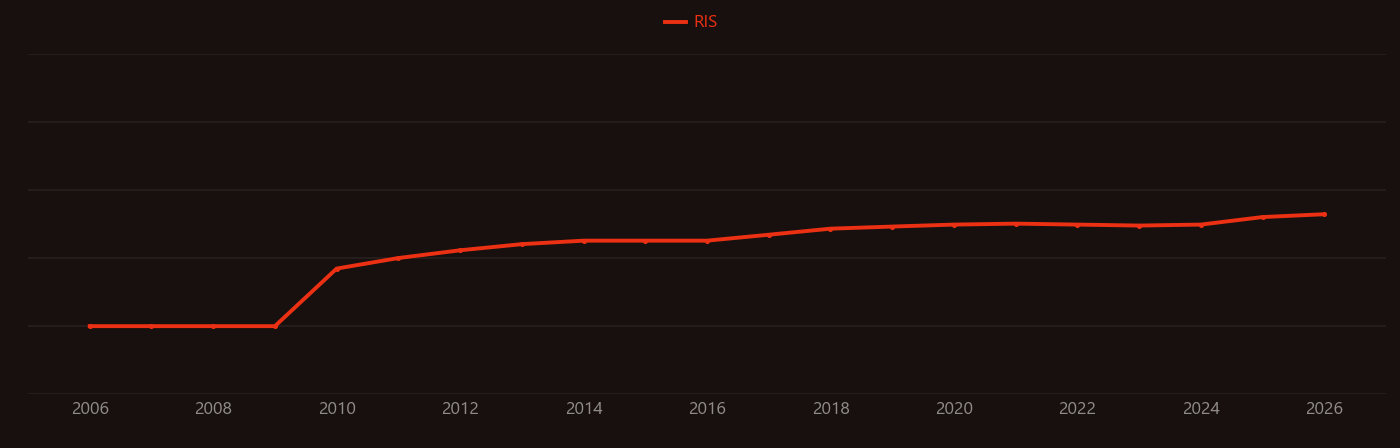This screenshot has height=448, width=1400.
Task: Click the 2006 x-axis label
Action: [x=90, y=409]
